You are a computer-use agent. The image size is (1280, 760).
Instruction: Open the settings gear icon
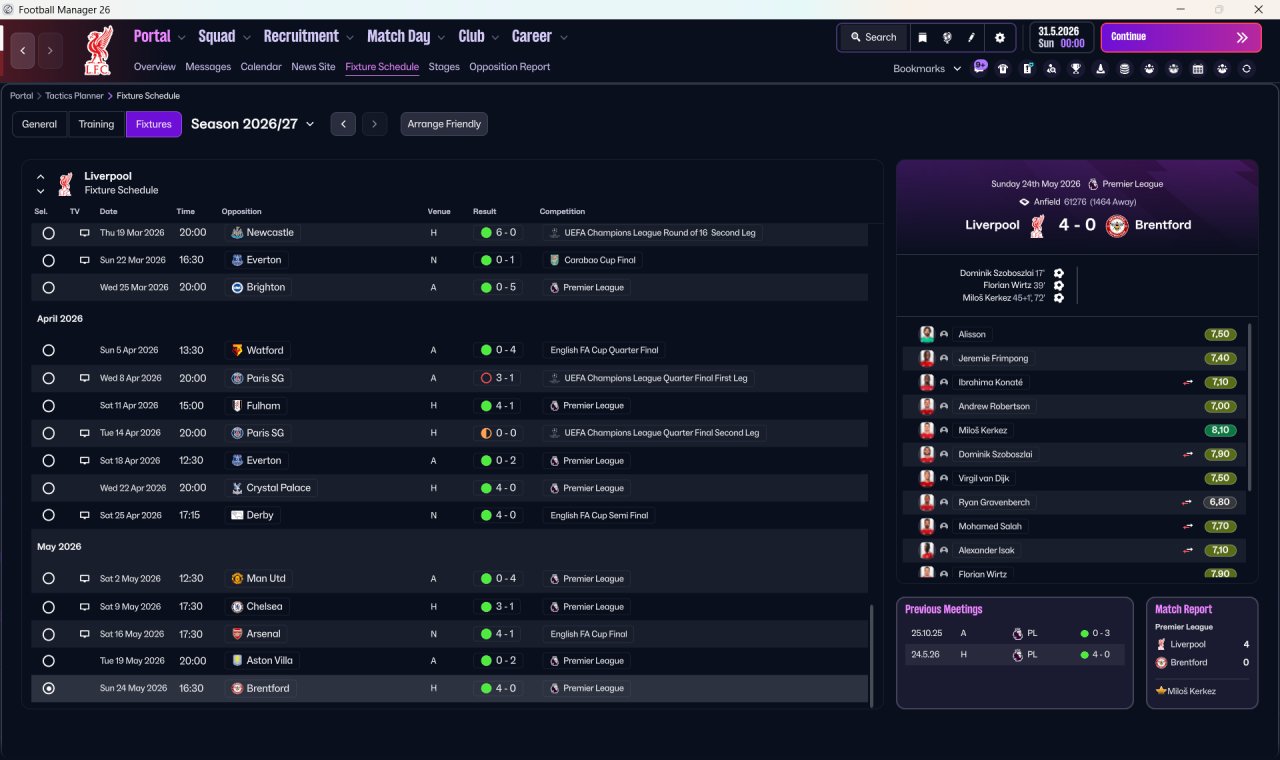click(x=999, y=37)
